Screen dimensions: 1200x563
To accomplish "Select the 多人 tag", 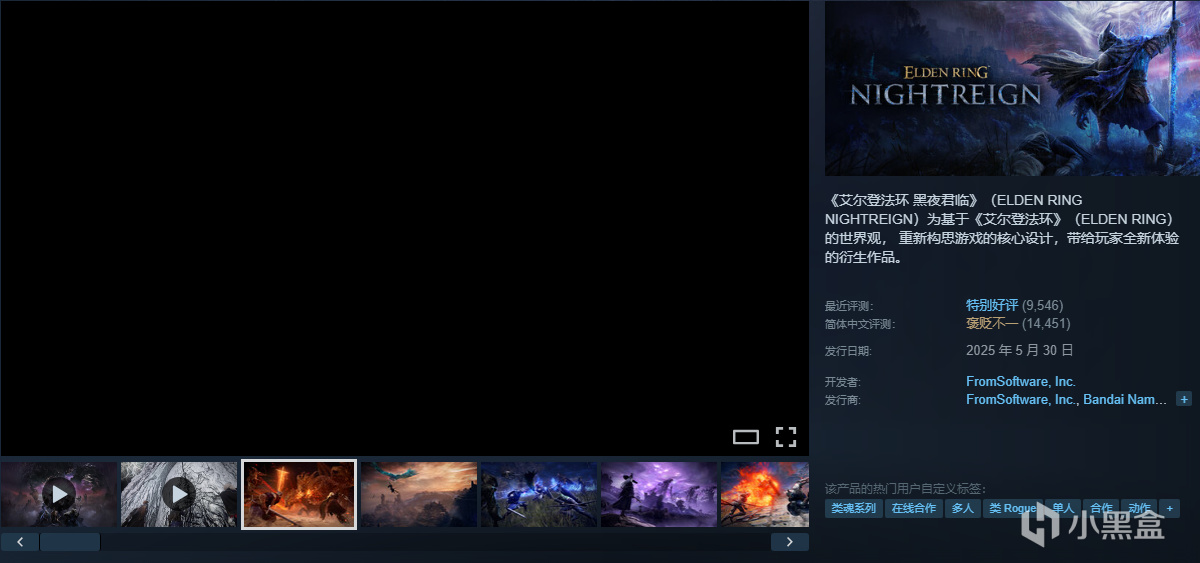I will tap(962, 509).
